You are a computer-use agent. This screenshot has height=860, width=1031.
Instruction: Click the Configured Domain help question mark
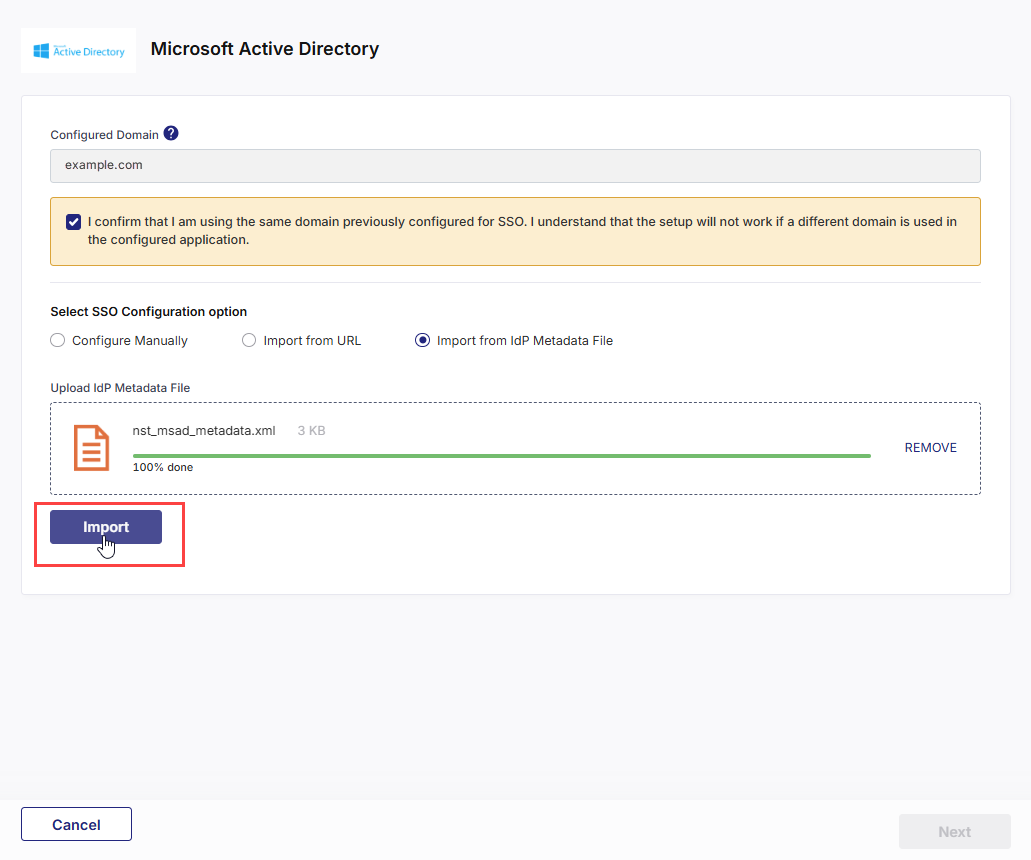pyautogui.click(x=171, y=134)
